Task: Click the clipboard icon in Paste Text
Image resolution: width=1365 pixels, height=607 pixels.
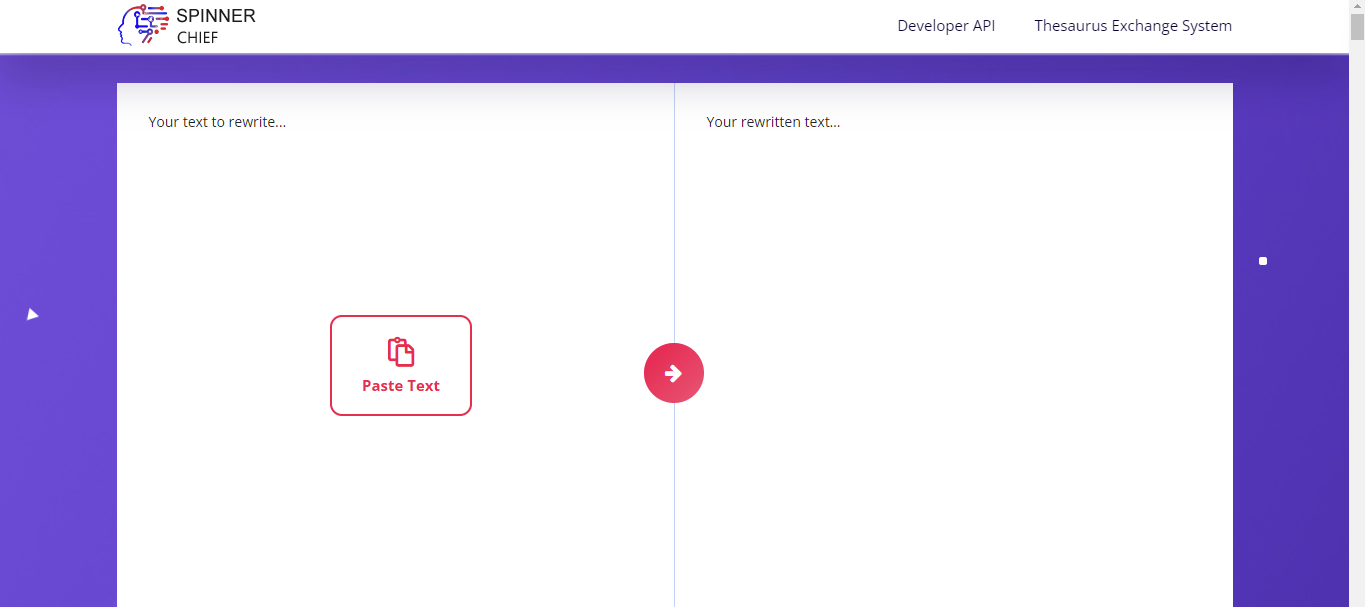Action: point(401,352)
